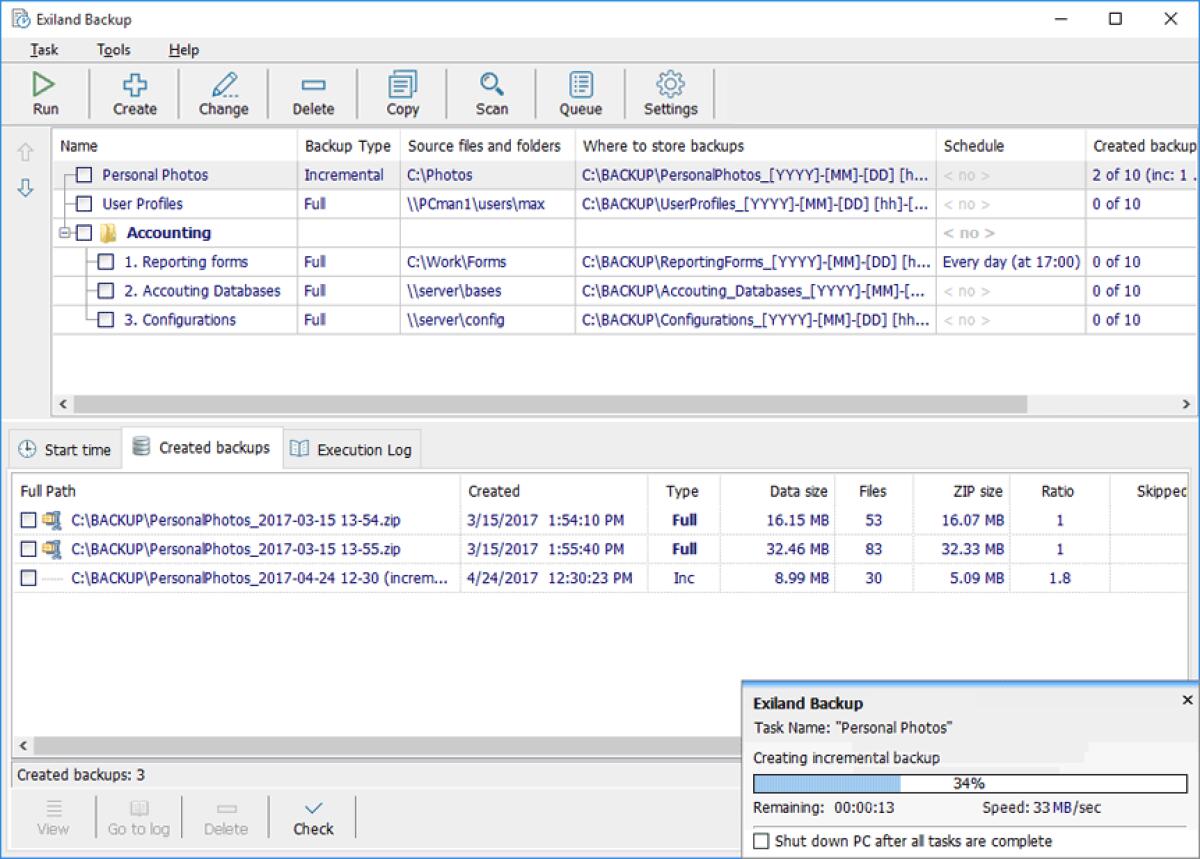This screenshot has height=859, width=1200.
Task: Open the Tools menu
Action: [112, 49]
